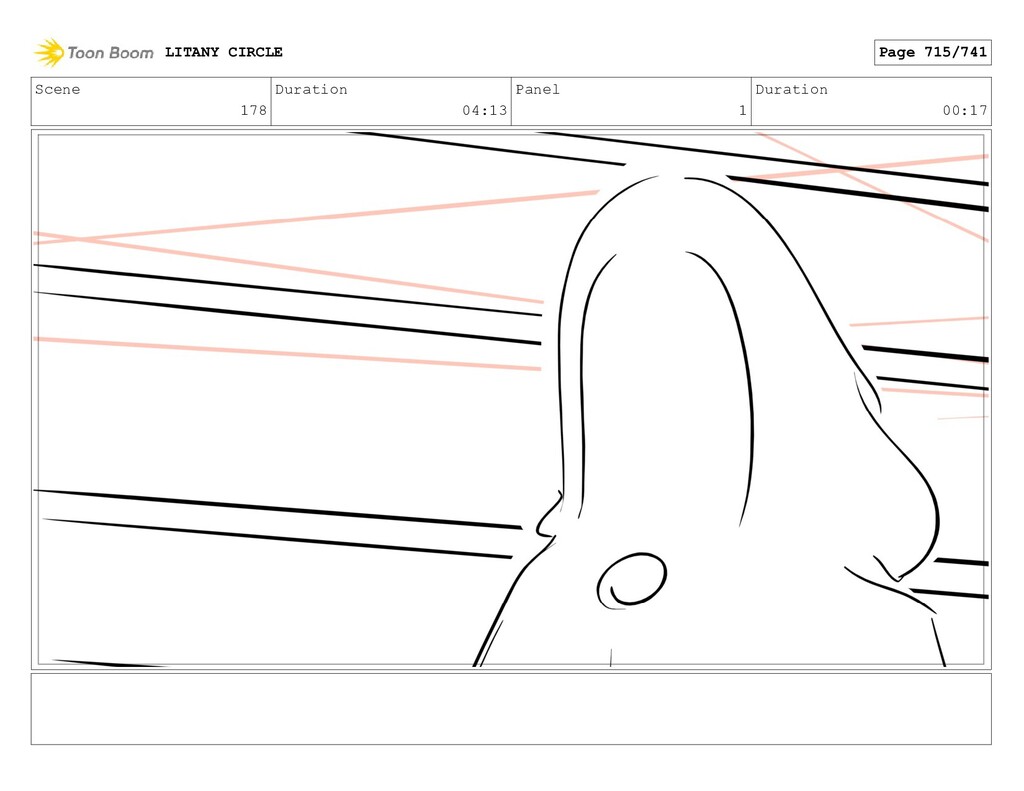Screen dimensions: 1024x791
Task: Select the LITANY CIRCLE project title
Action: (223, 52)
